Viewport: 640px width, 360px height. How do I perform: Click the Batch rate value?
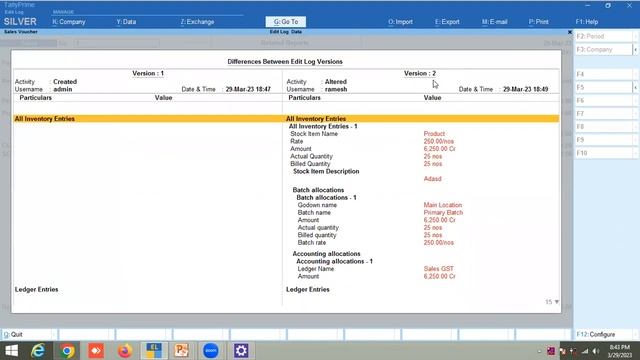coord(438,242)
